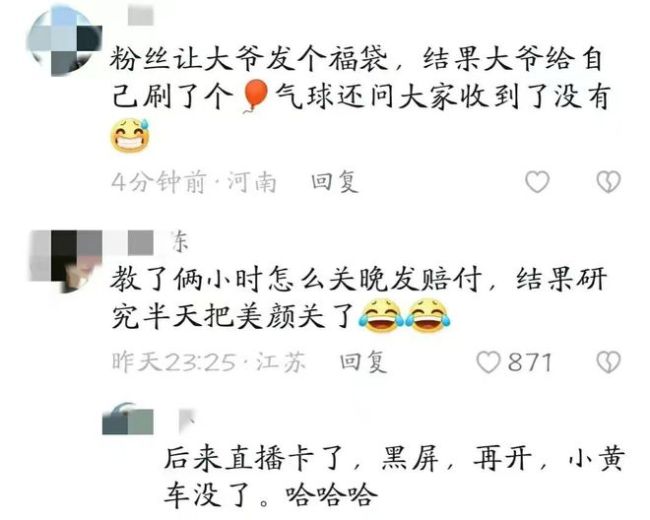Viewport: 650px width, 520px height.
Task: Tap the first crying-laughing emoji after 美颜关了
Action: (381, 316)
